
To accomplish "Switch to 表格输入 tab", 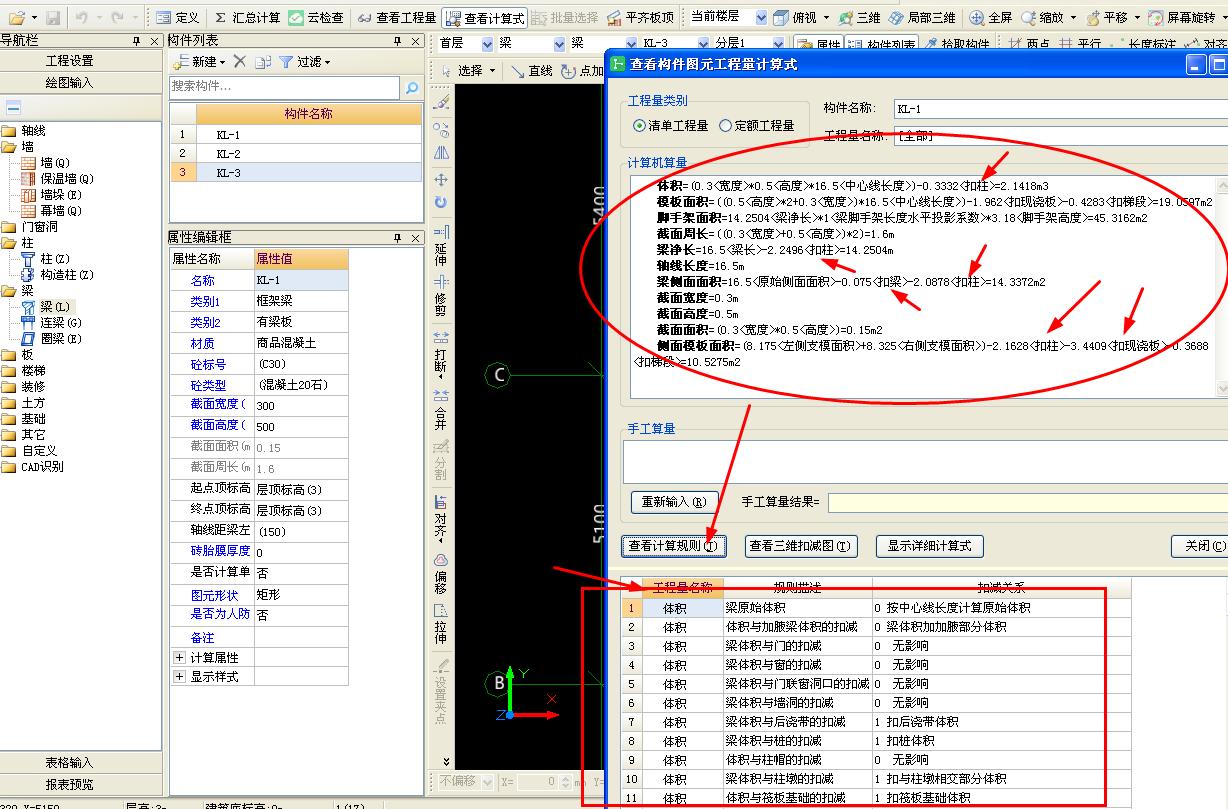I will point(69,763).
